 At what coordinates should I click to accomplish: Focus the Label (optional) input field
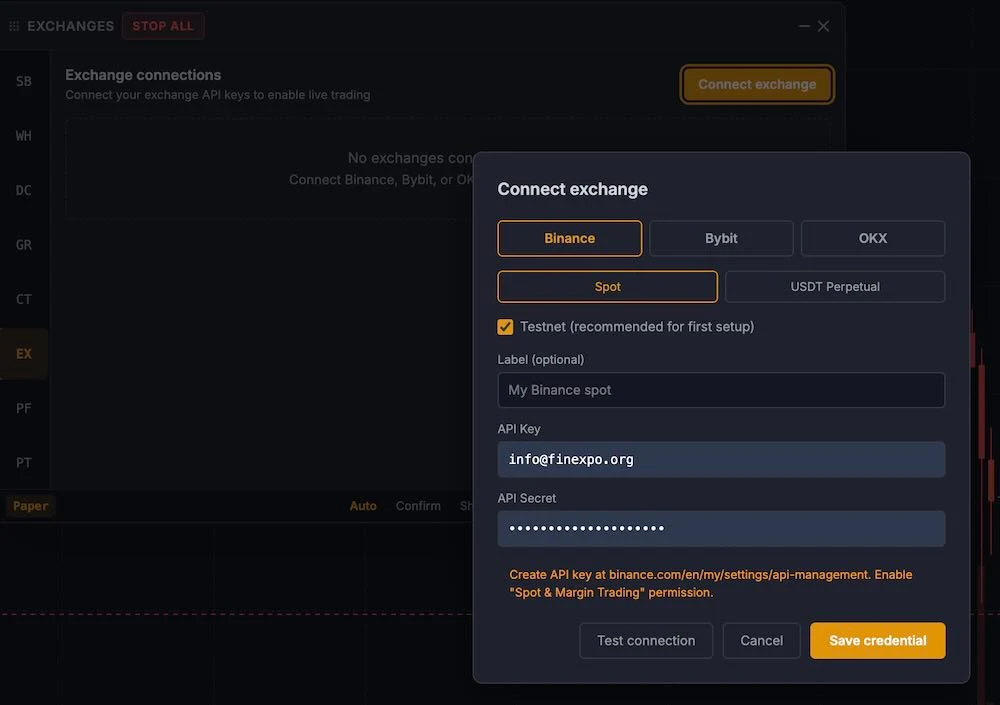coord(721,390)
